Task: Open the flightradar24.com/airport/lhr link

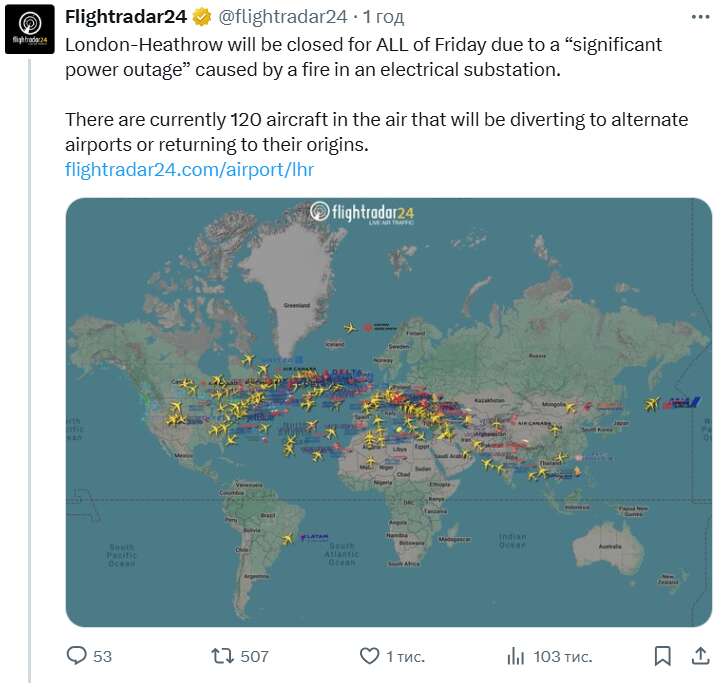Action: tap(189, 169)
